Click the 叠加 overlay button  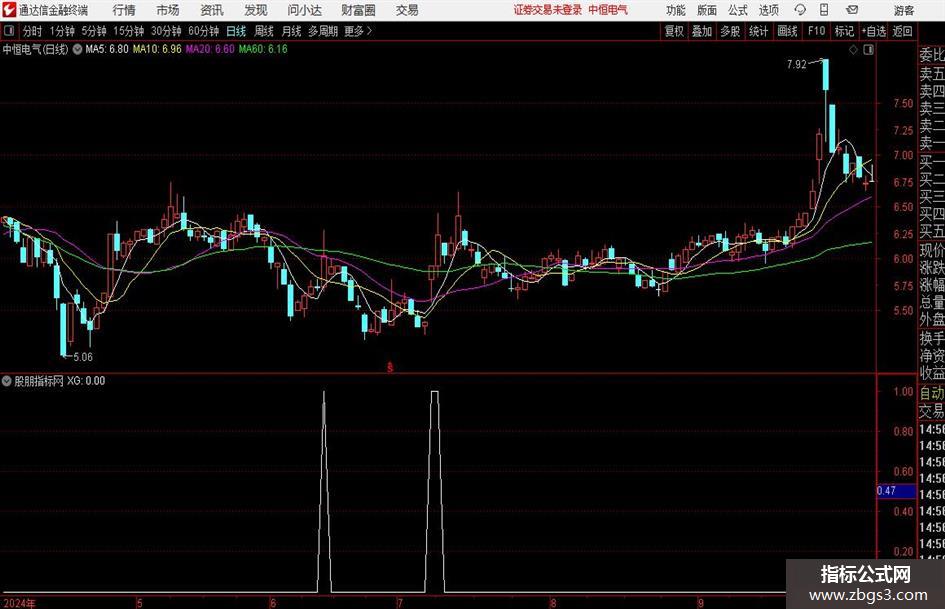point(702,31)
